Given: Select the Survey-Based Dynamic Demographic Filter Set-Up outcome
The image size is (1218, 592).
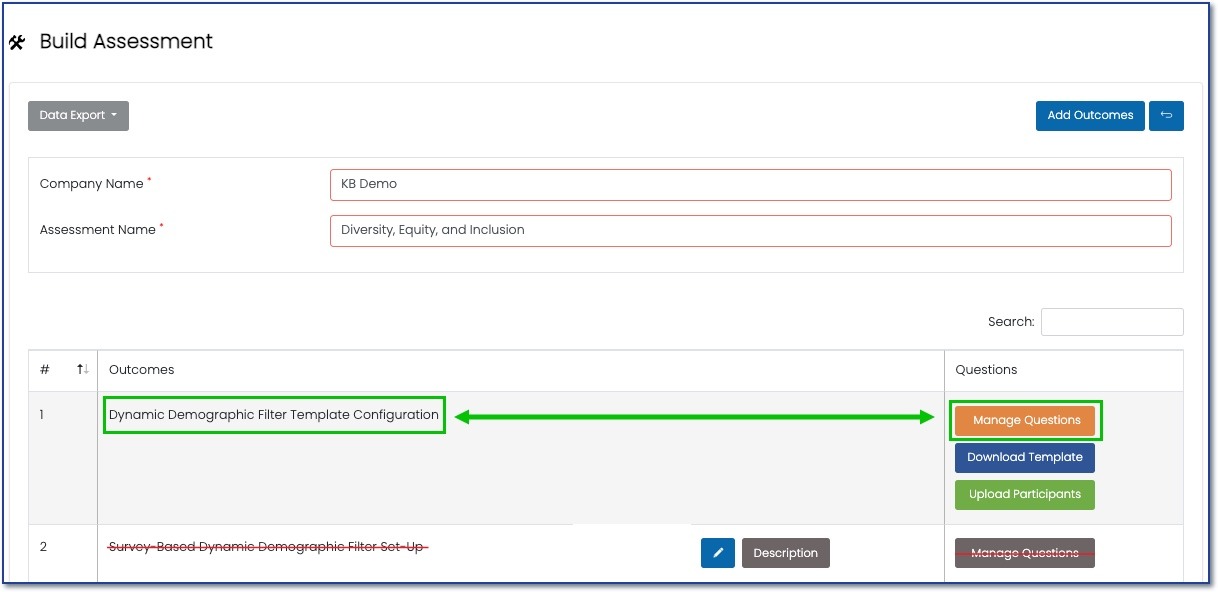Looking at the screenshot, I should (x=268, y=547).
